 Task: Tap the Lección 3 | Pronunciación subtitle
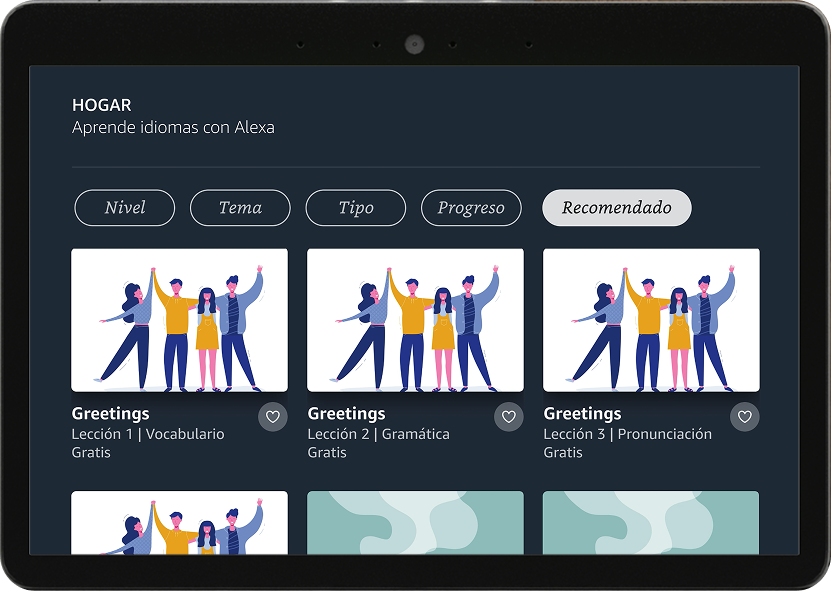point(627,434)
